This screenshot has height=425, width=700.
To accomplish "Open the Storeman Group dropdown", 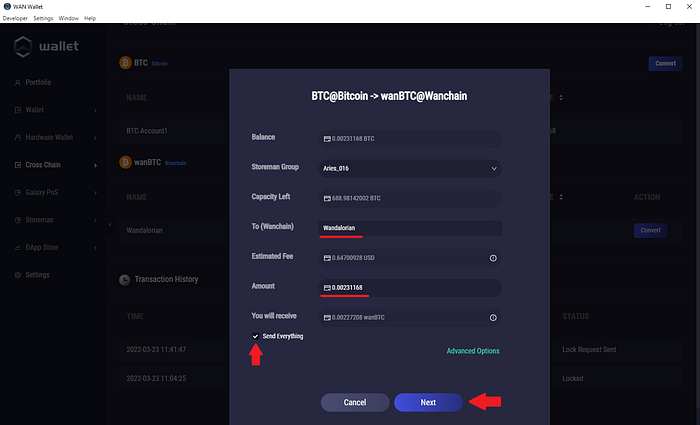I will click(408, 168).
